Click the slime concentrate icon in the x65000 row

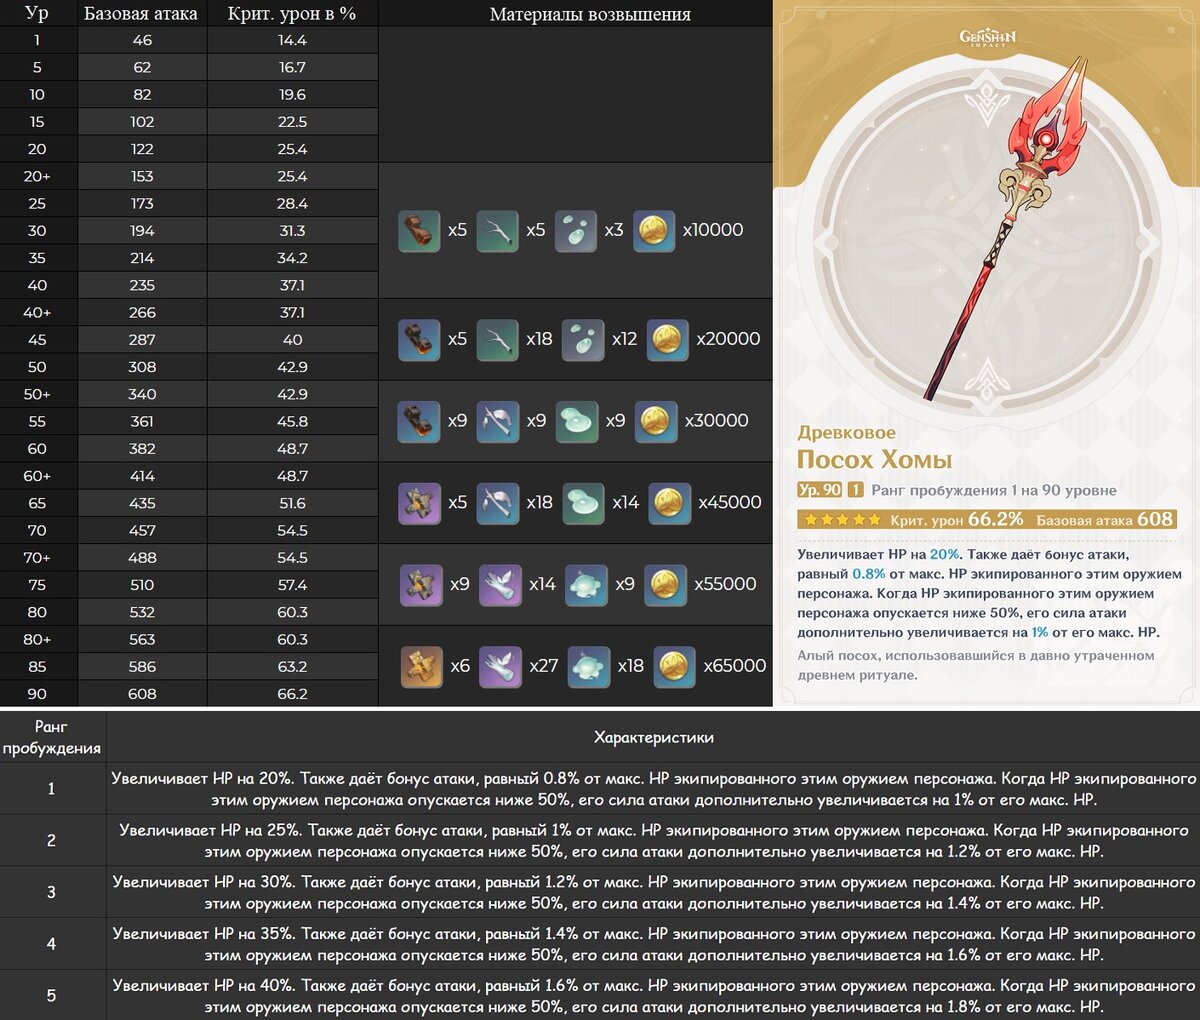point(589,667)
